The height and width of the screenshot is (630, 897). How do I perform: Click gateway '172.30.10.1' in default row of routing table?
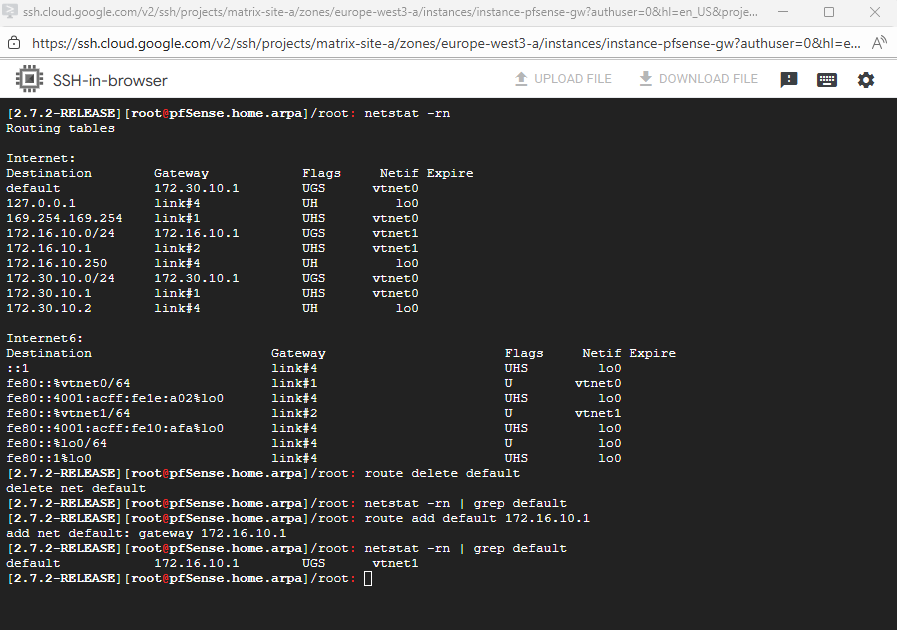[197, 188]
